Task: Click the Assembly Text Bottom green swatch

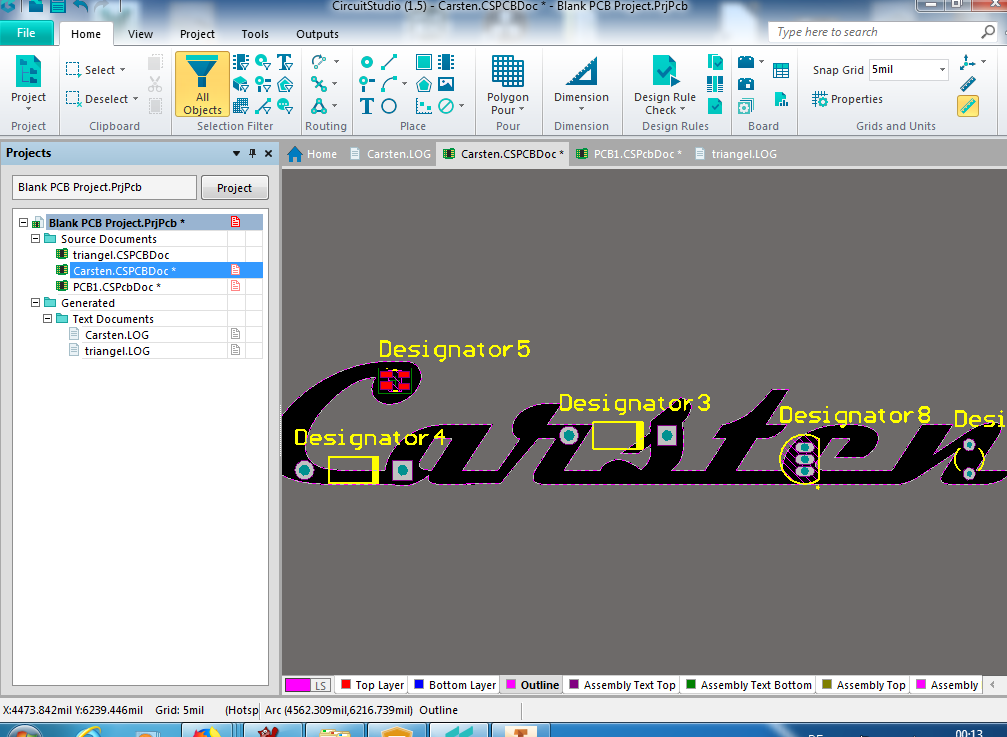Action: (691, 684)
